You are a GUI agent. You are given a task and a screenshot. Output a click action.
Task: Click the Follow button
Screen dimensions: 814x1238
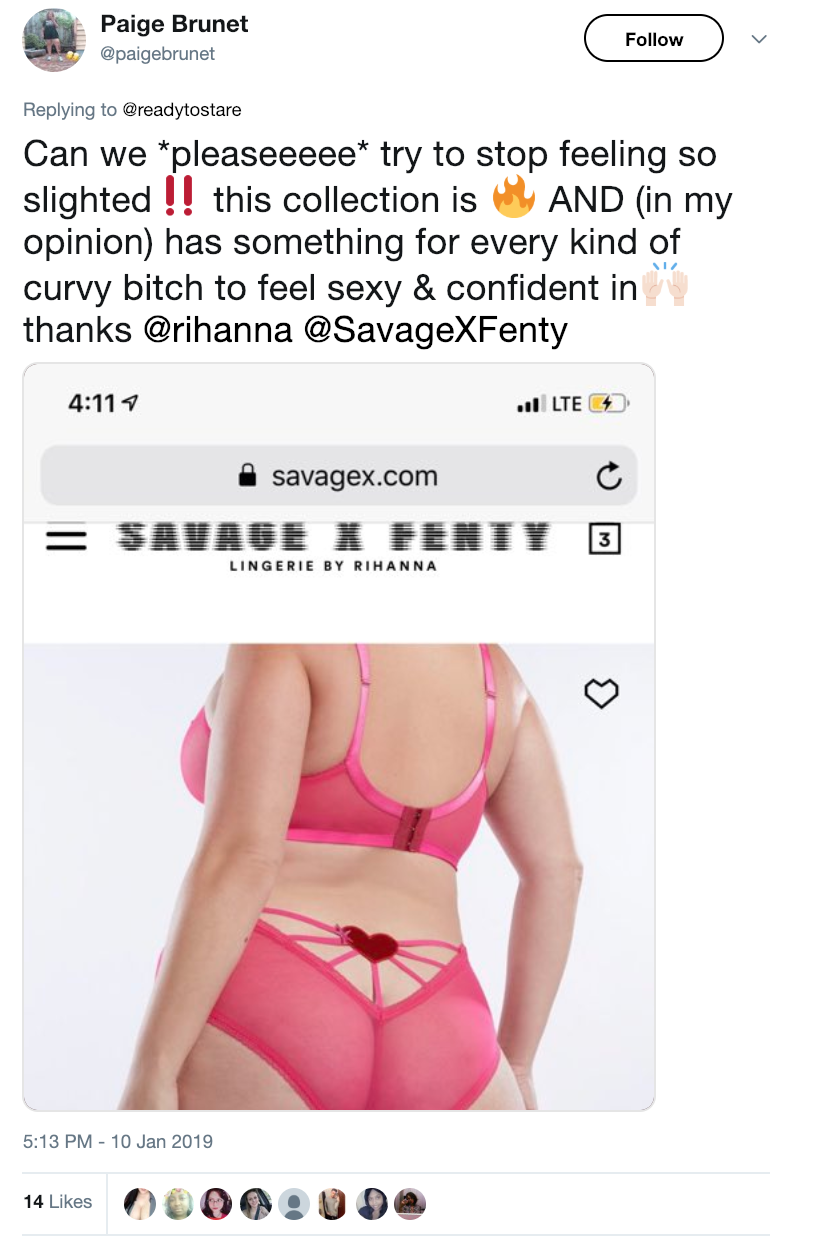click(x=653, y=39)
